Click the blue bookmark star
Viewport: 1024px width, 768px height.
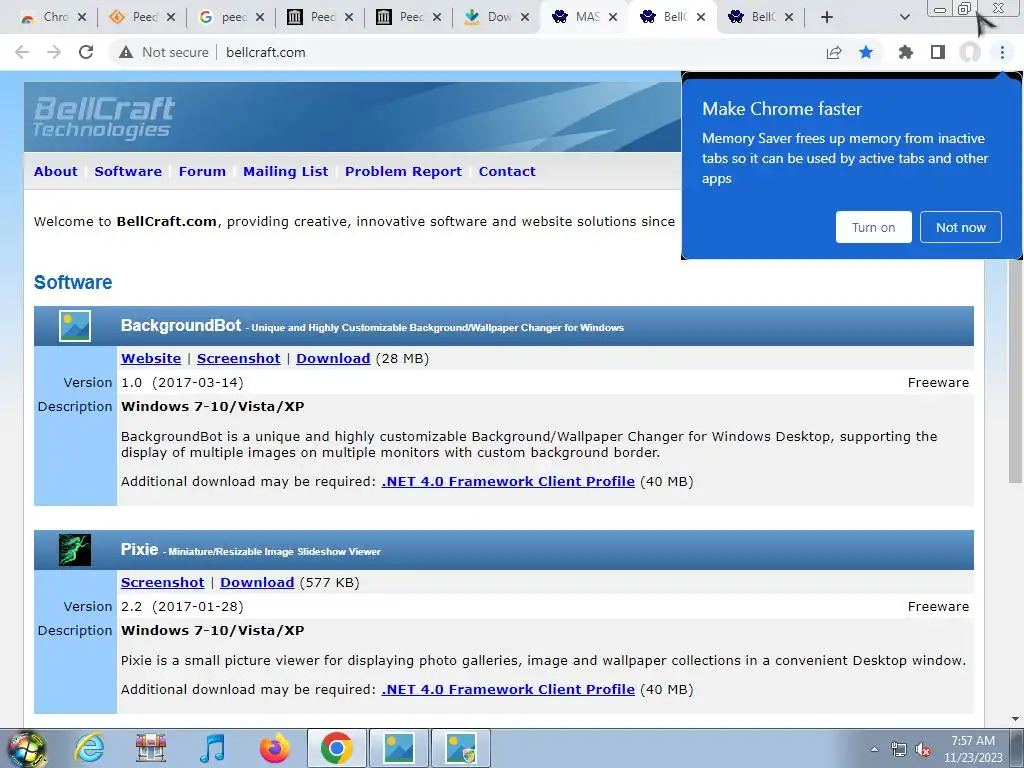(x=866, y=52)
